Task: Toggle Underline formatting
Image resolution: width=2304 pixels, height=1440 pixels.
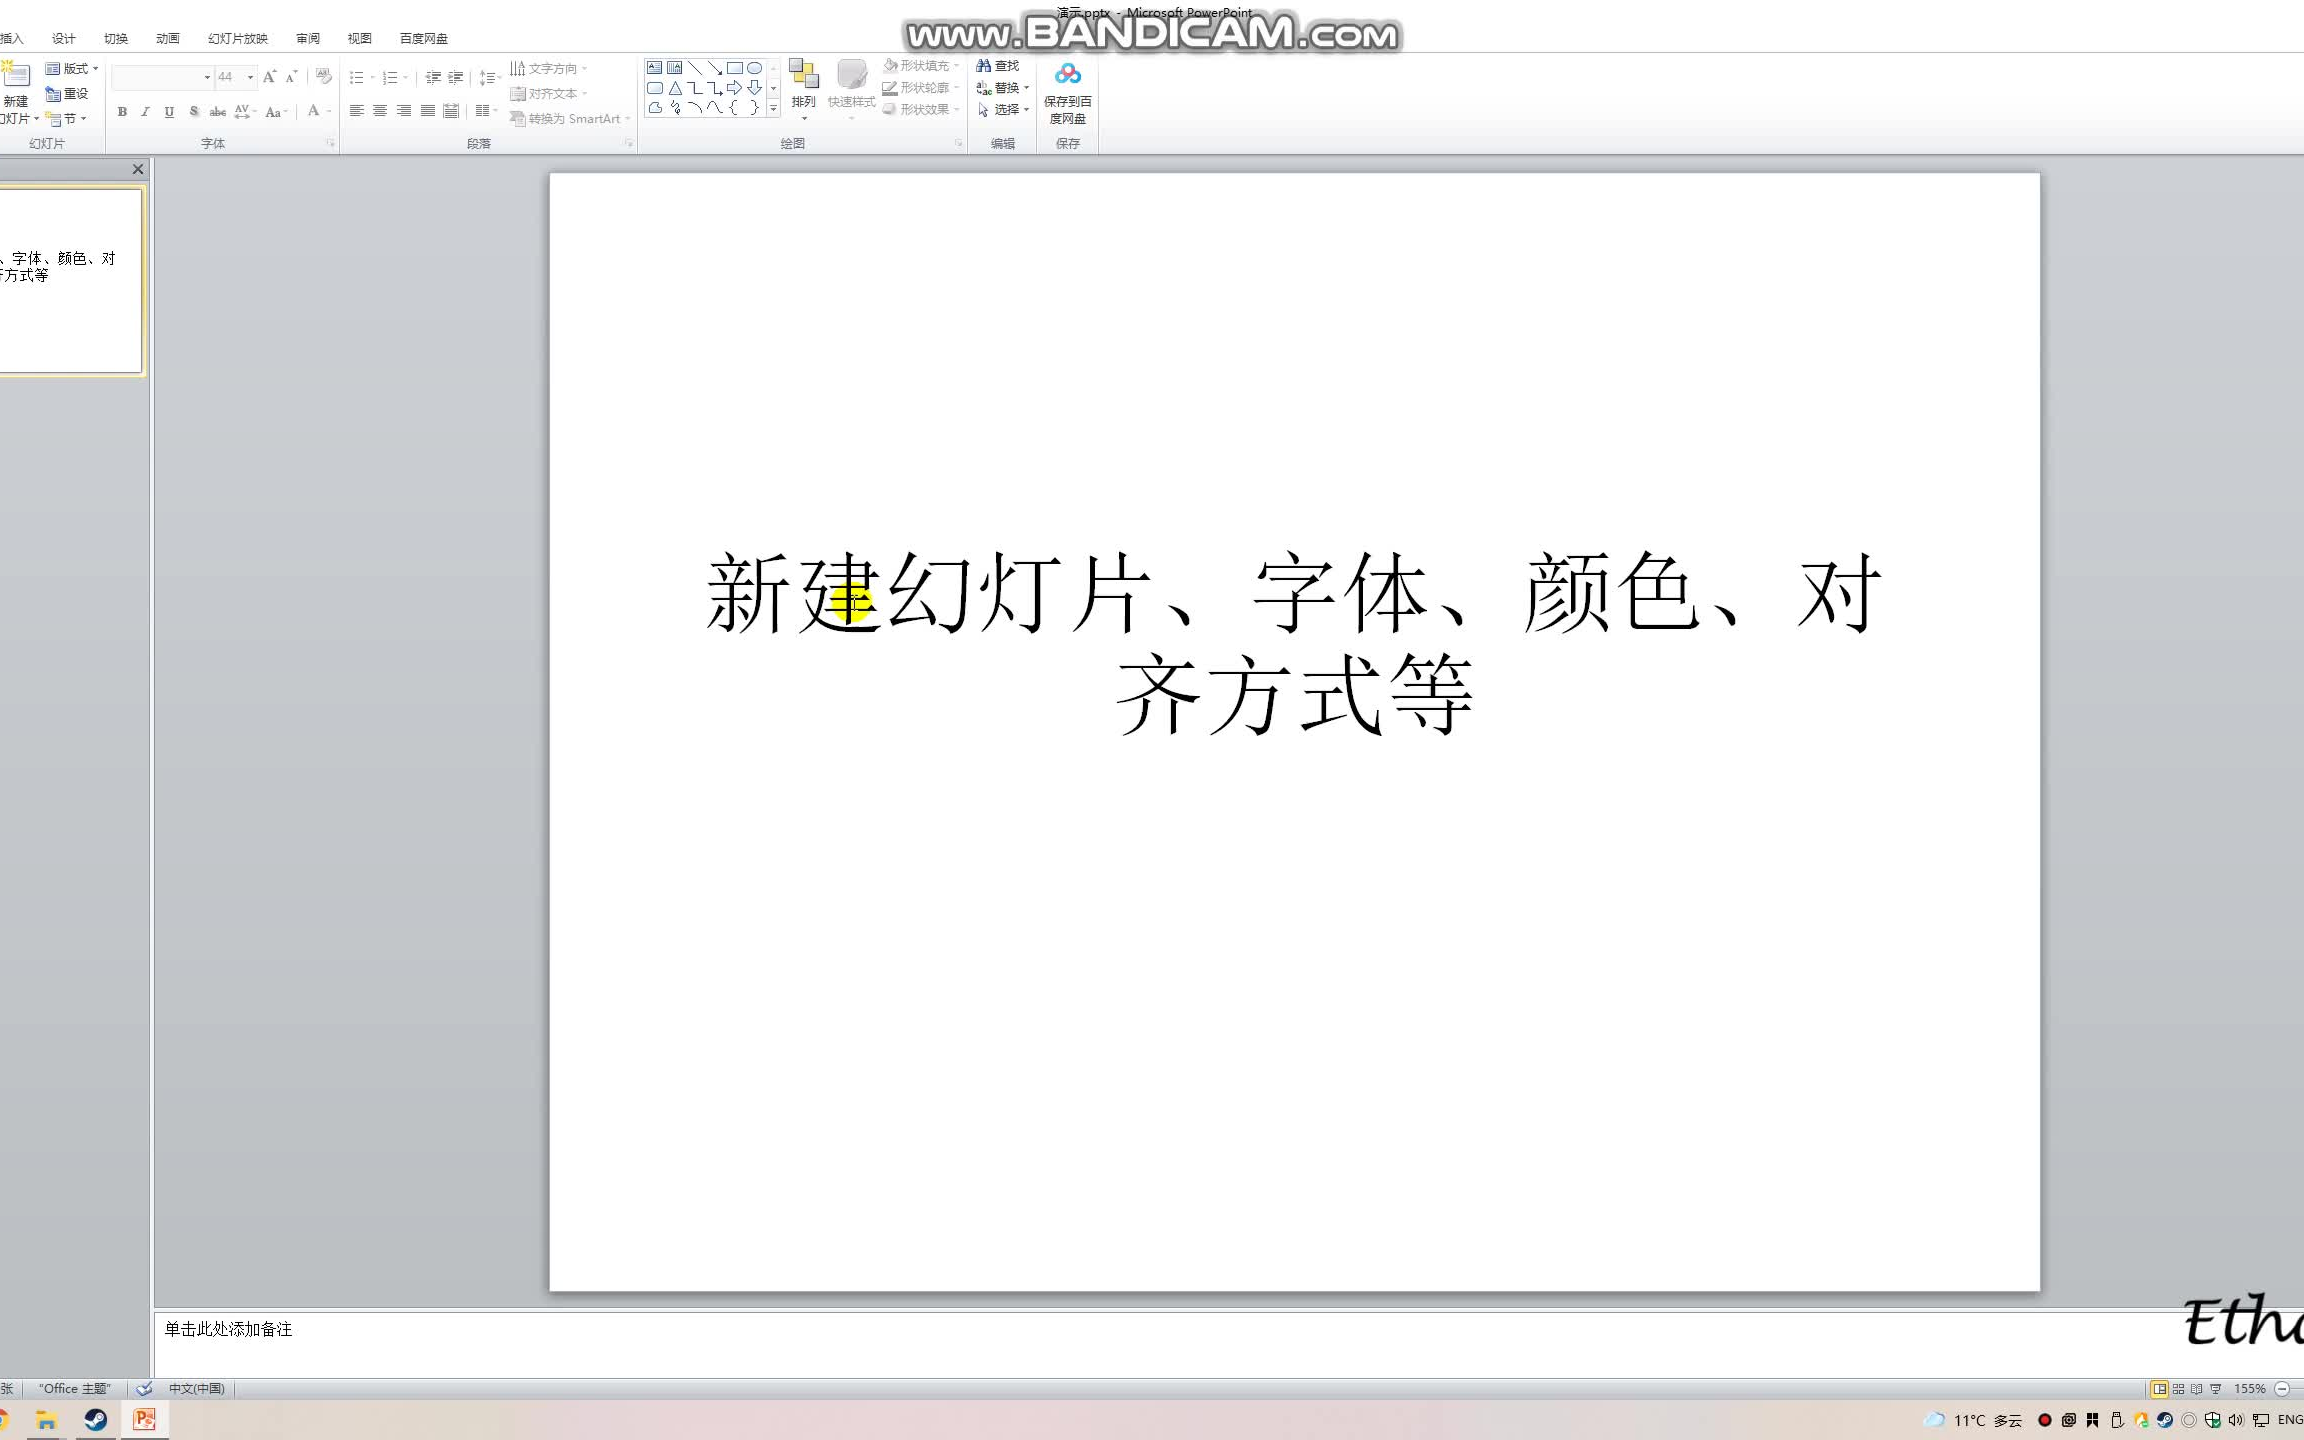Action: tap(169, 112)
